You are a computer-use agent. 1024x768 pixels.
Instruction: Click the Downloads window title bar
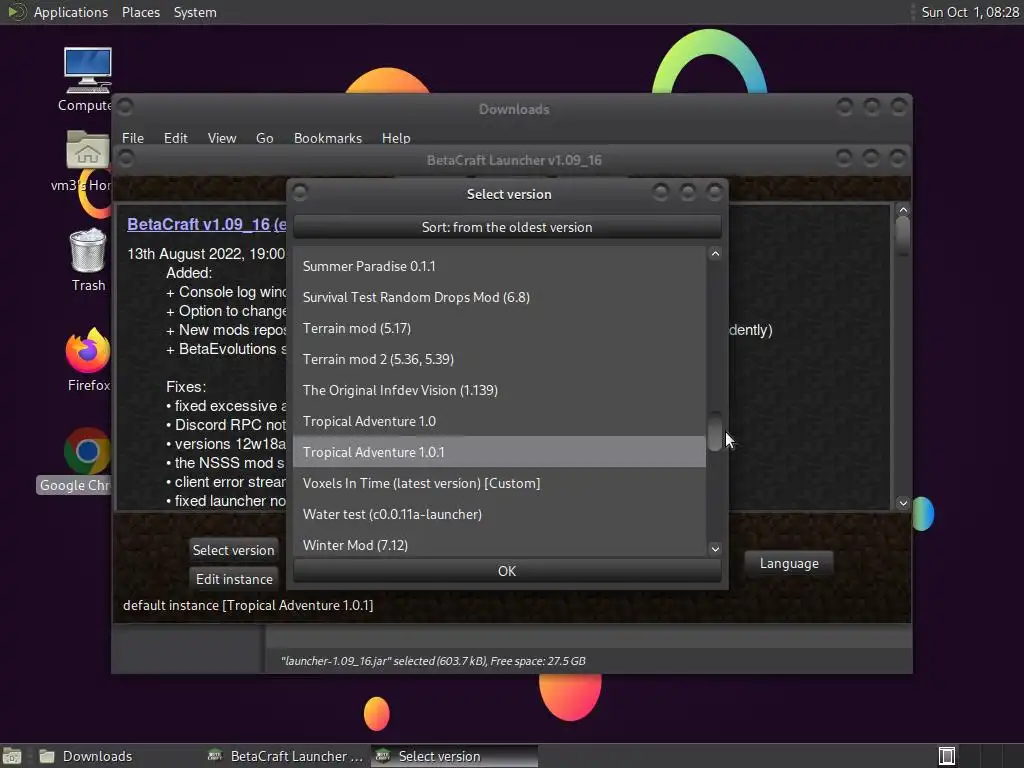[x=513, y=109]
